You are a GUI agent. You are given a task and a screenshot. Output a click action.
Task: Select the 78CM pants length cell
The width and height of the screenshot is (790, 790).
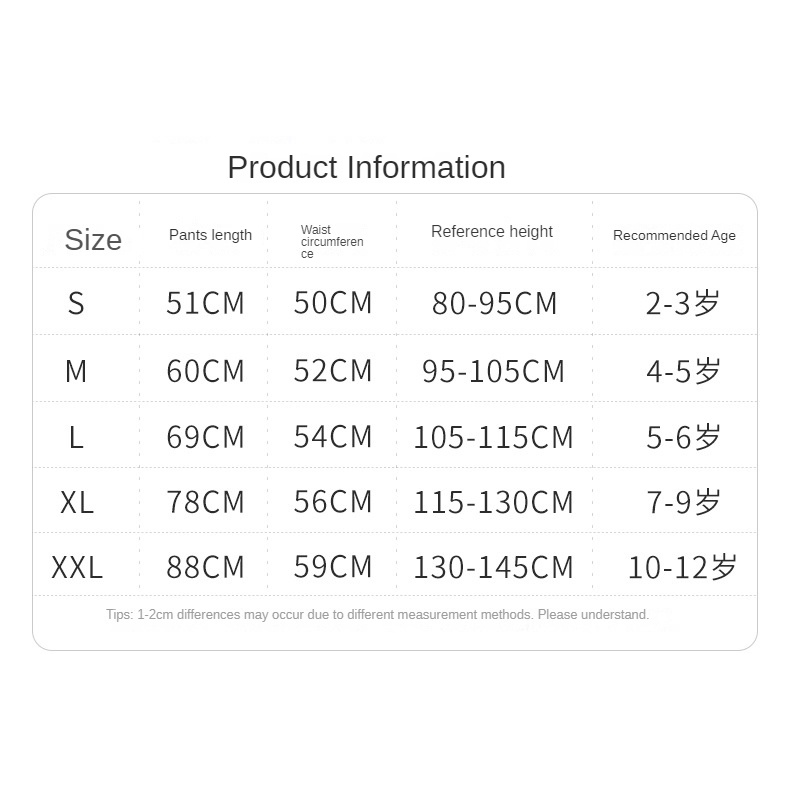coord(205,502)
